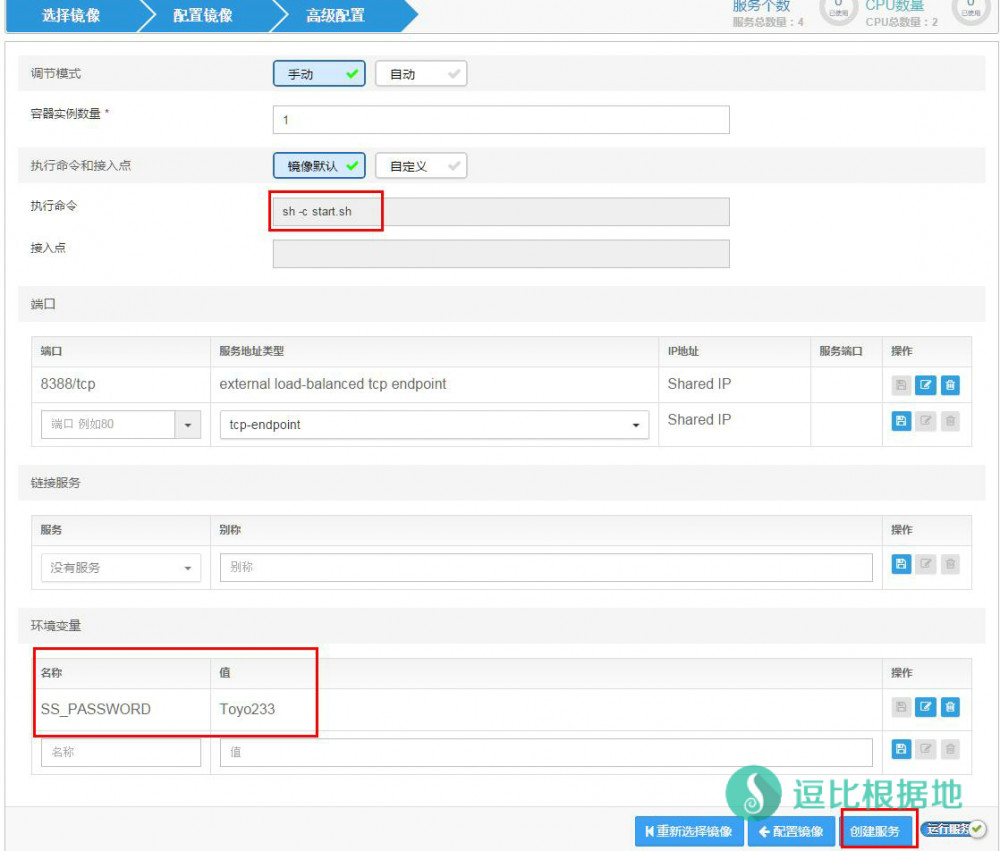Select 手动 adjustment mode
Viewport: 1000px width, 851px height.
[x=319, y=74]
